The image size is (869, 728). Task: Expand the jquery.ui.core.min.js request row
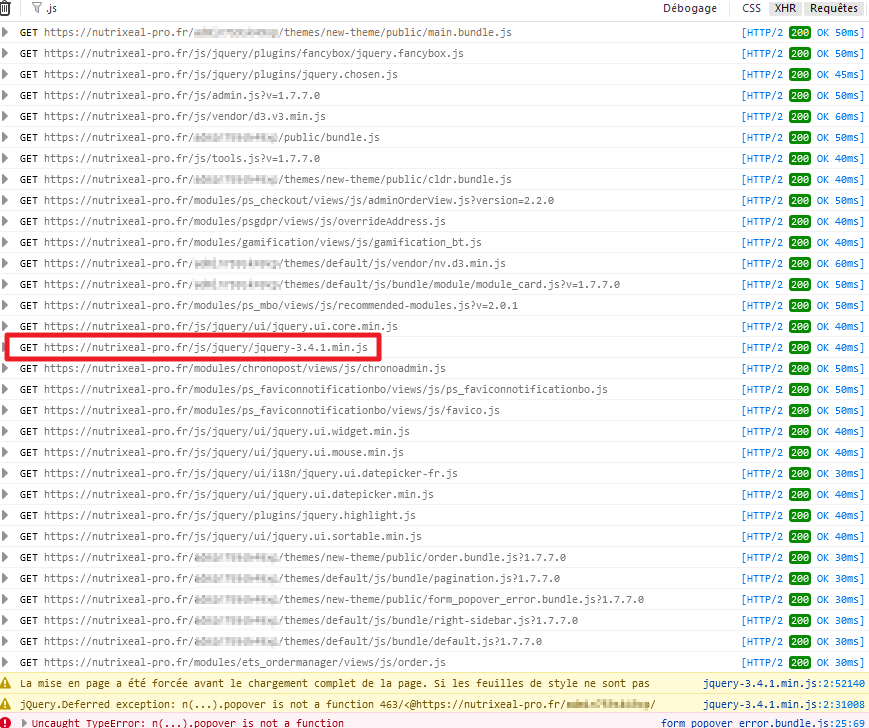coord(7,326)
